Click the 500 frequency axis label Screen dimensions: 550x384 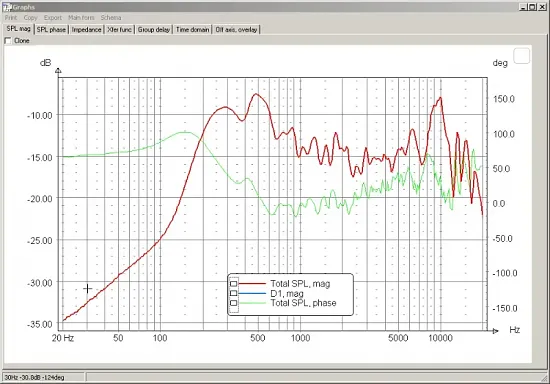pyautogui.click(x=258, y=338)
